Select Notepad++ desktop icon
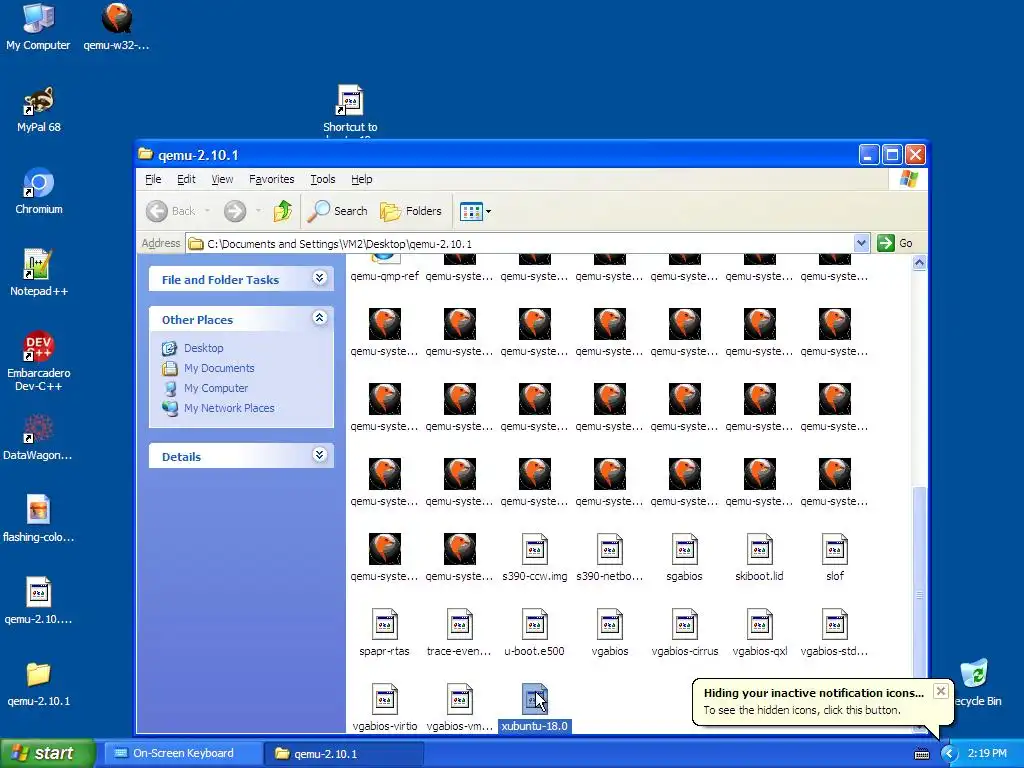Screen dimensions: 1024x768 pyautogui.click(x=39, y=273)
